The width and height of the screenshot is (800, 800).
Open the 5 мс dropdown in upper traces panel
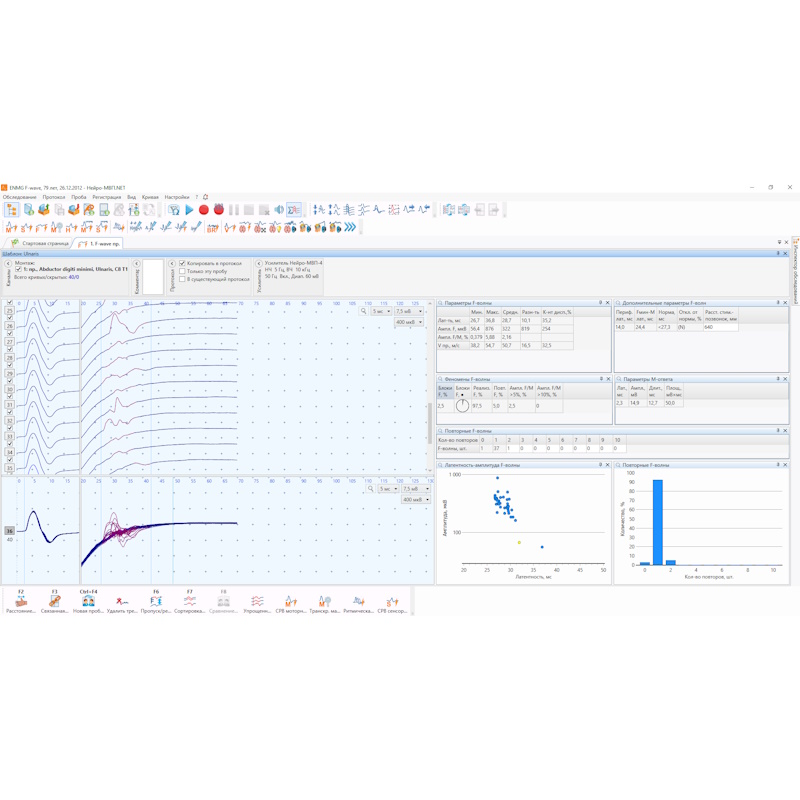(x=381, y=311)
